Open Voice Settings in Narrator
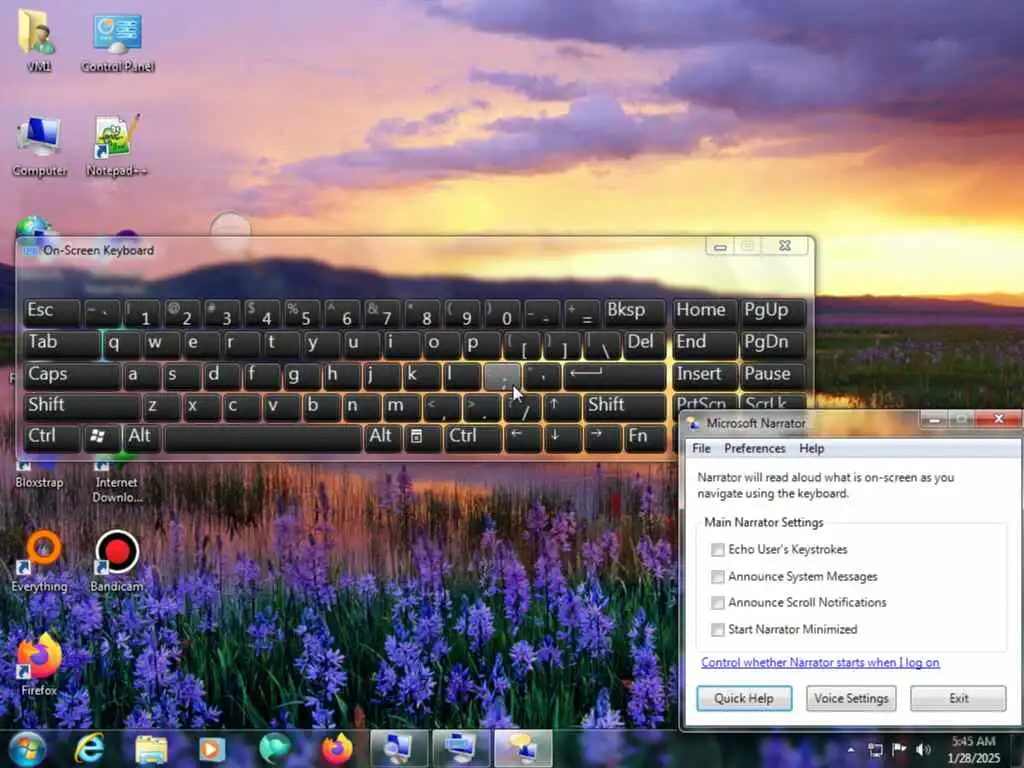This screenshot has width=1024, height=768. [x=851, y=698]
